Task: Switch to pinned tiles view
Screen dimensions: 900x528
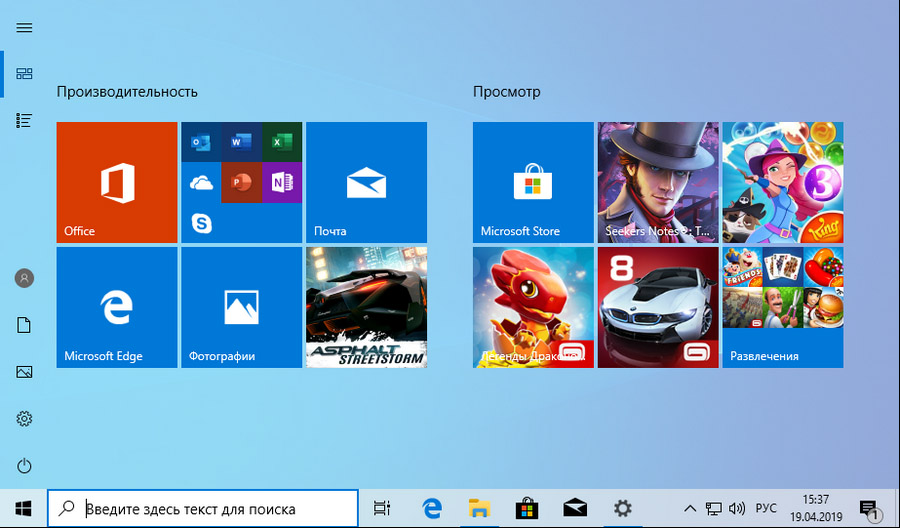Action: point(24,73)
